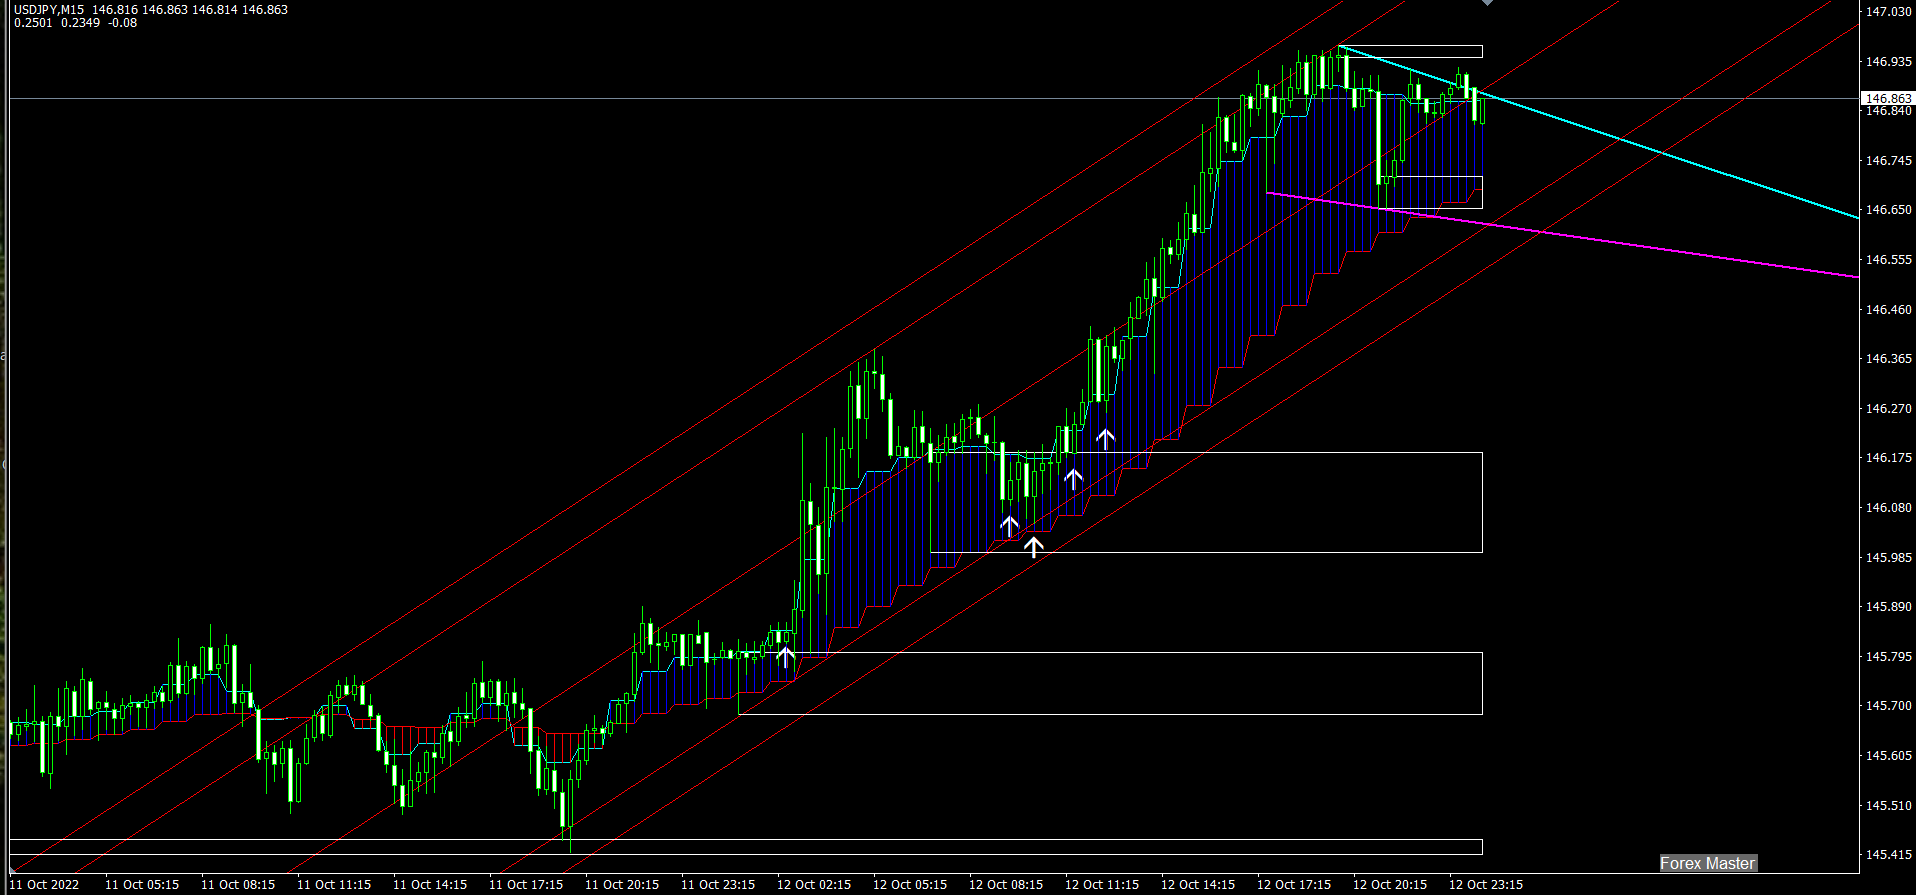Click the 146.555 price axis label
Viewport: 1916px width, 895px height.
tap(1888, 260)
